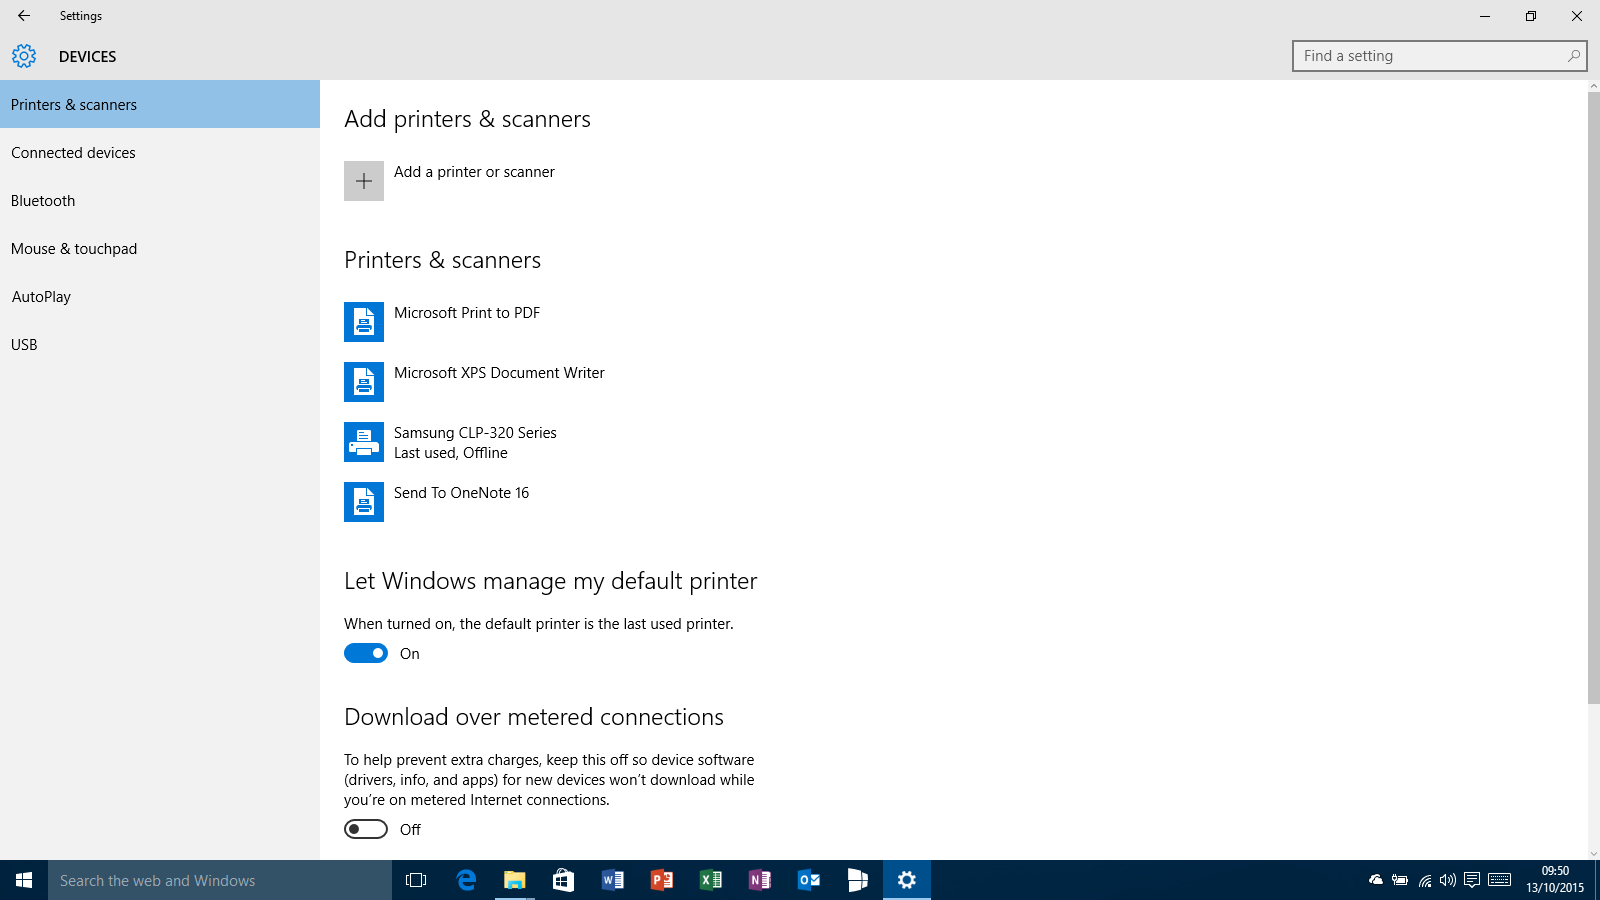Click the Search the web and Windows box
This screenshot has width=1600, height=900.
(220, 880)
